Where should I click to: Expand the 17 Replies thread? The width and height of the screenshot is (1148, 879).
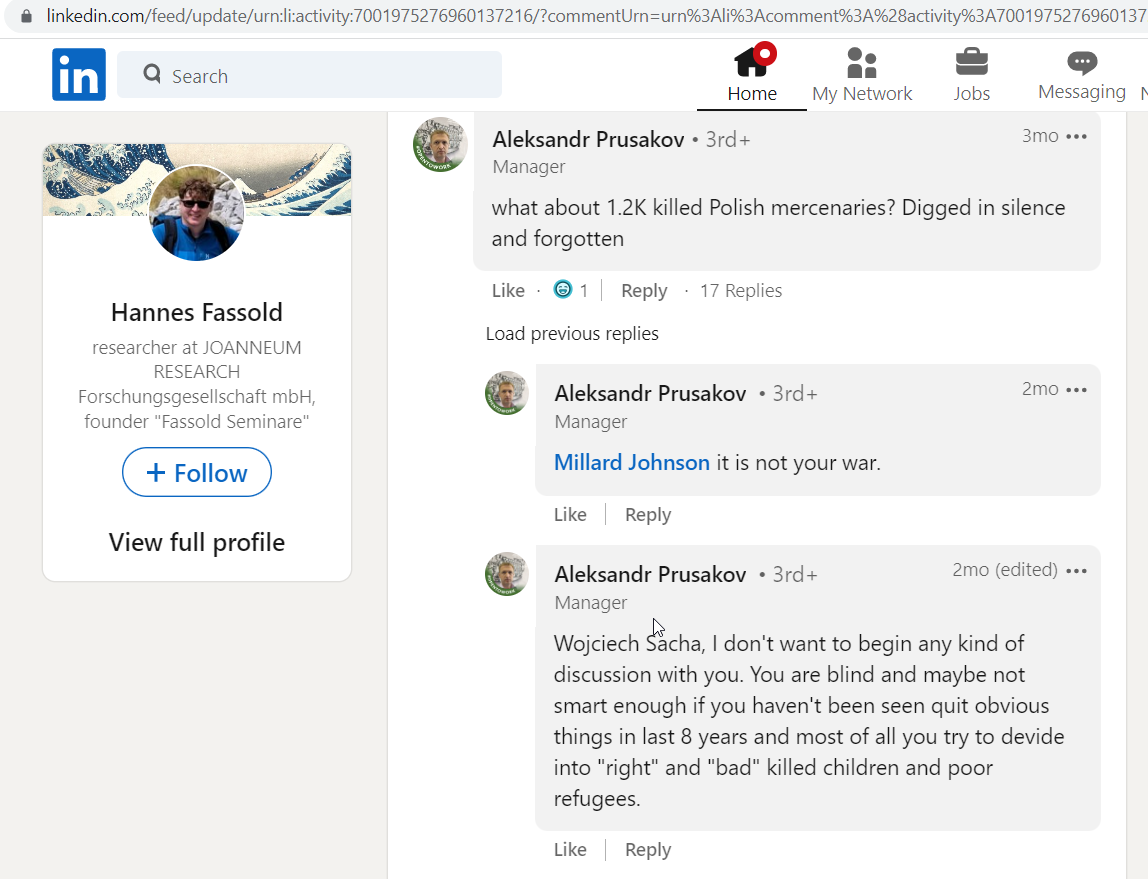(740, 291)
